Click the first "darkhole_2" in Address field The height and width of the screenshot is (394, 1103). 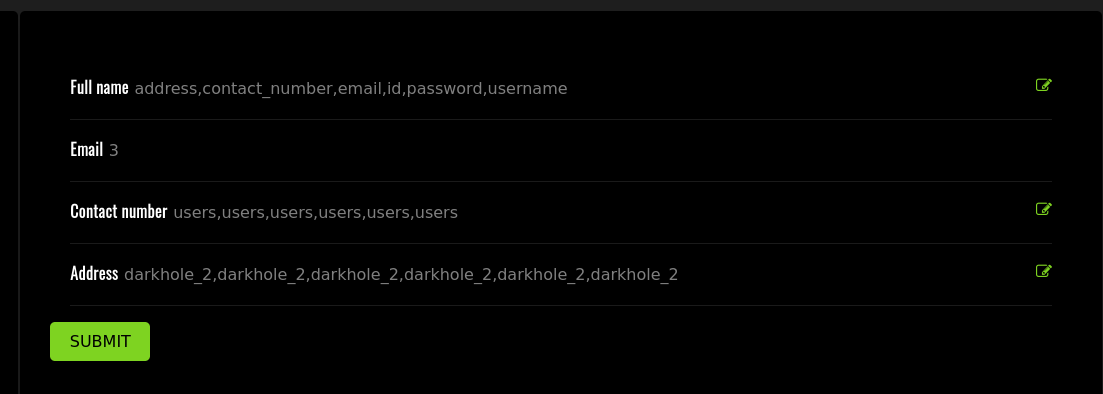[168, 274]
